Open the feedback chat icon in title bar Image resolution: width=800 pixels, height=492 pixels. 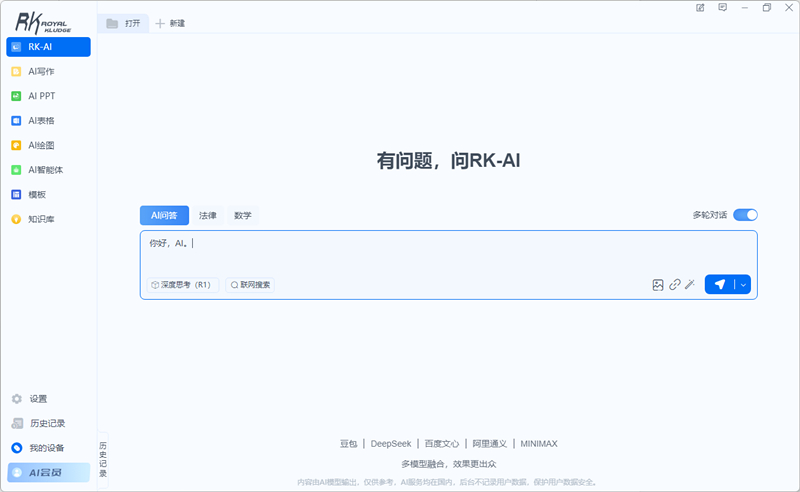click(x=722, y=8)
